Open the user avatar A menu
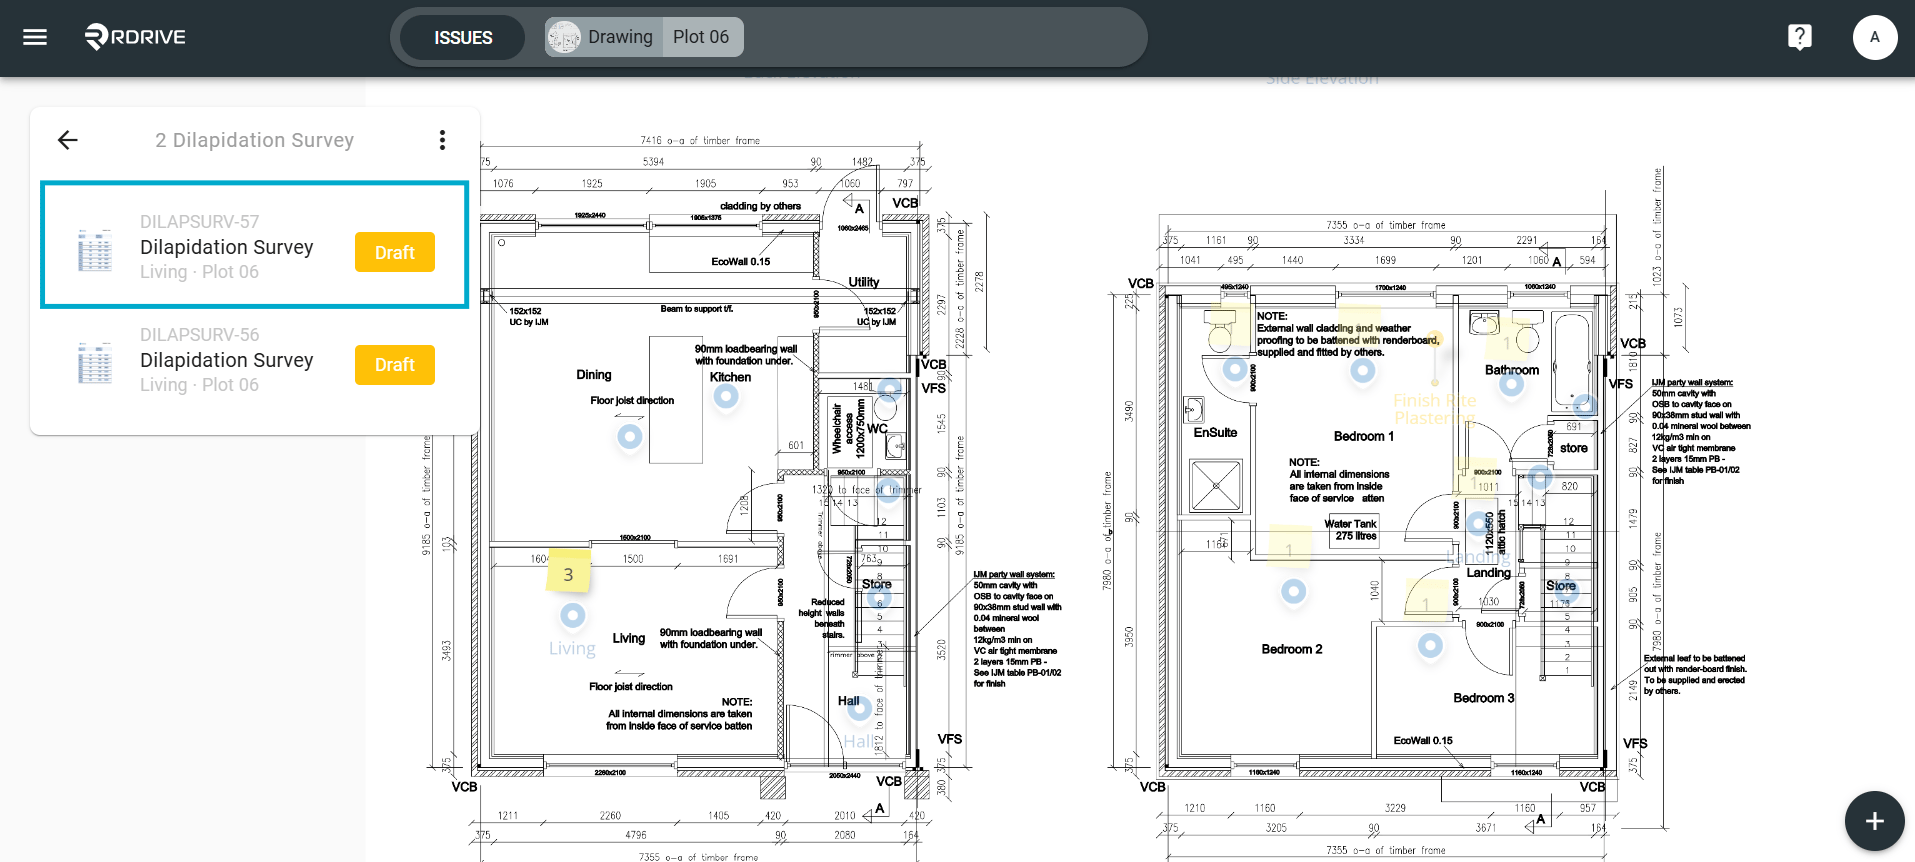 coord(1875,37)
